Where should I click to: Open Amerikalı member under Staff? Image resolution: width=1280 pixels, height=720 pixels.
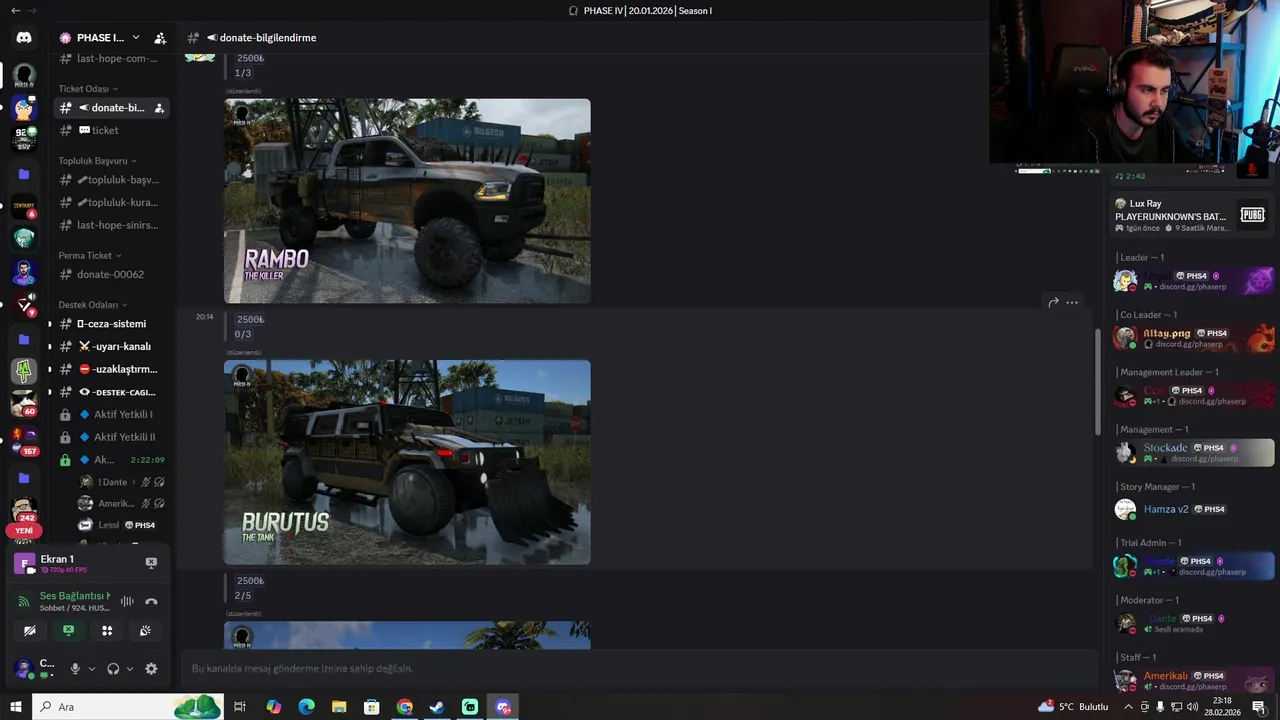pyautogui.click(x=1193, y=680)
